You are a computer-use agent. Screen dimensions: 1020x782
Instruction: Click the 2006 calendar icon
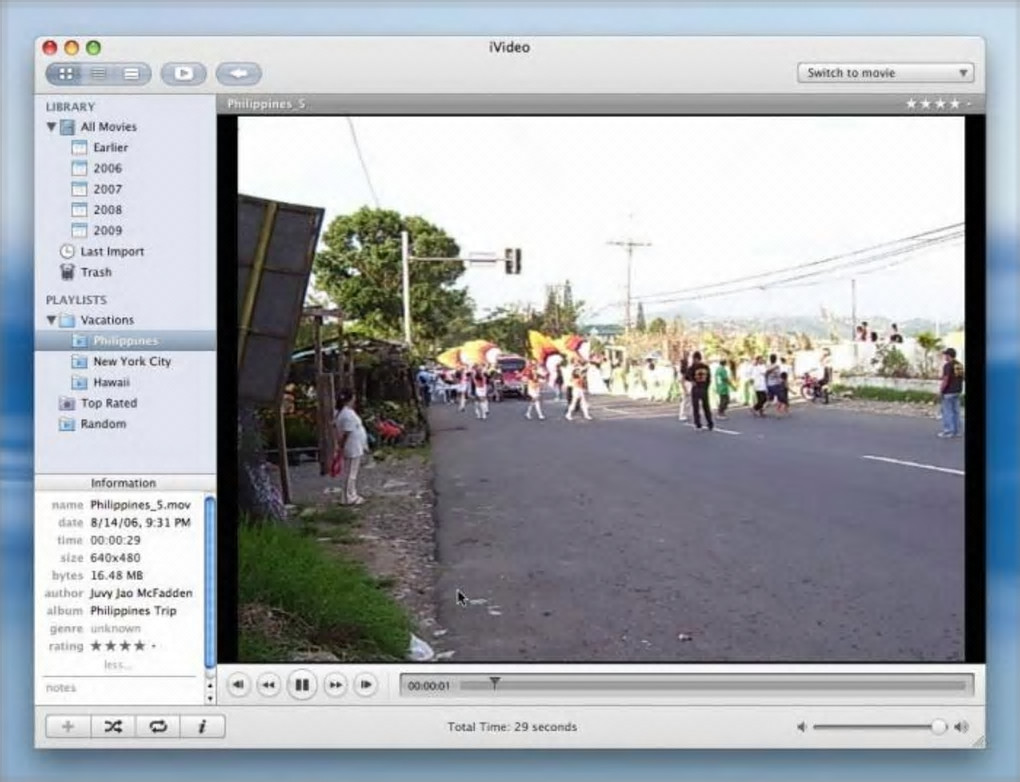[x=79, y=169]
